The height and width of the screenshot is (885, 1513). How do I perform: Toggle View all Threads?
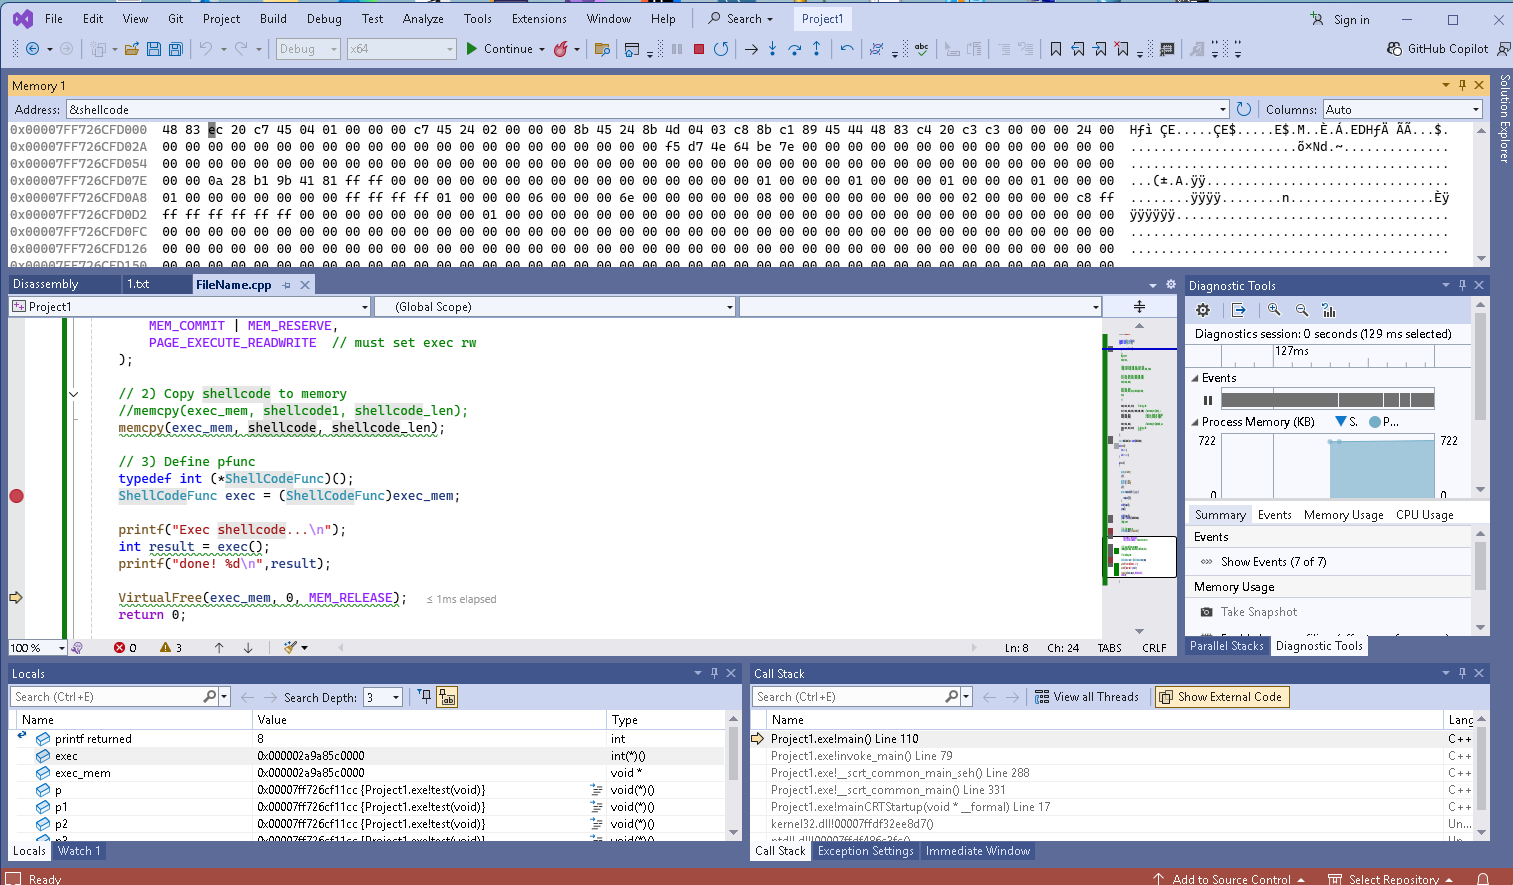tap(1086, 697)
